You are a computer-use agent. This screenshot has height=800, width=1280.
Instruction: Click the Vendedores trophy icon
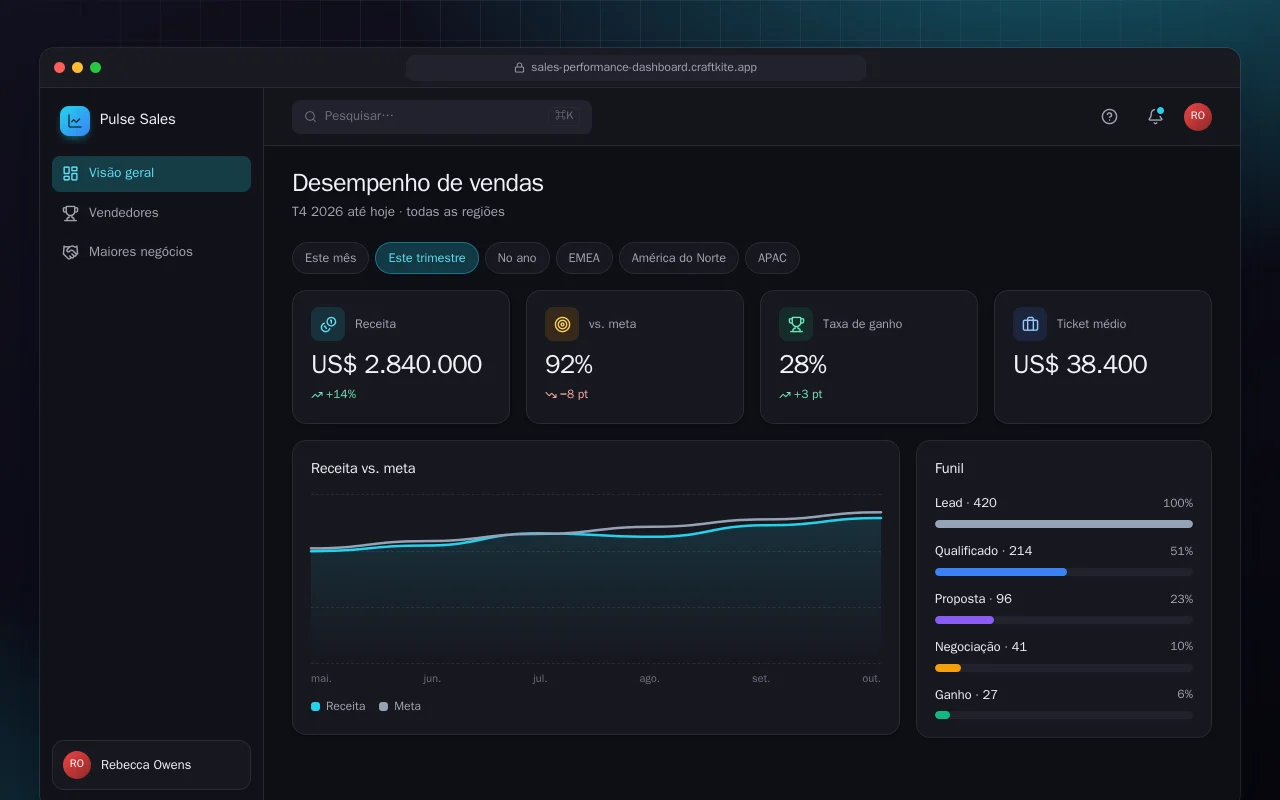click(70, 213)
